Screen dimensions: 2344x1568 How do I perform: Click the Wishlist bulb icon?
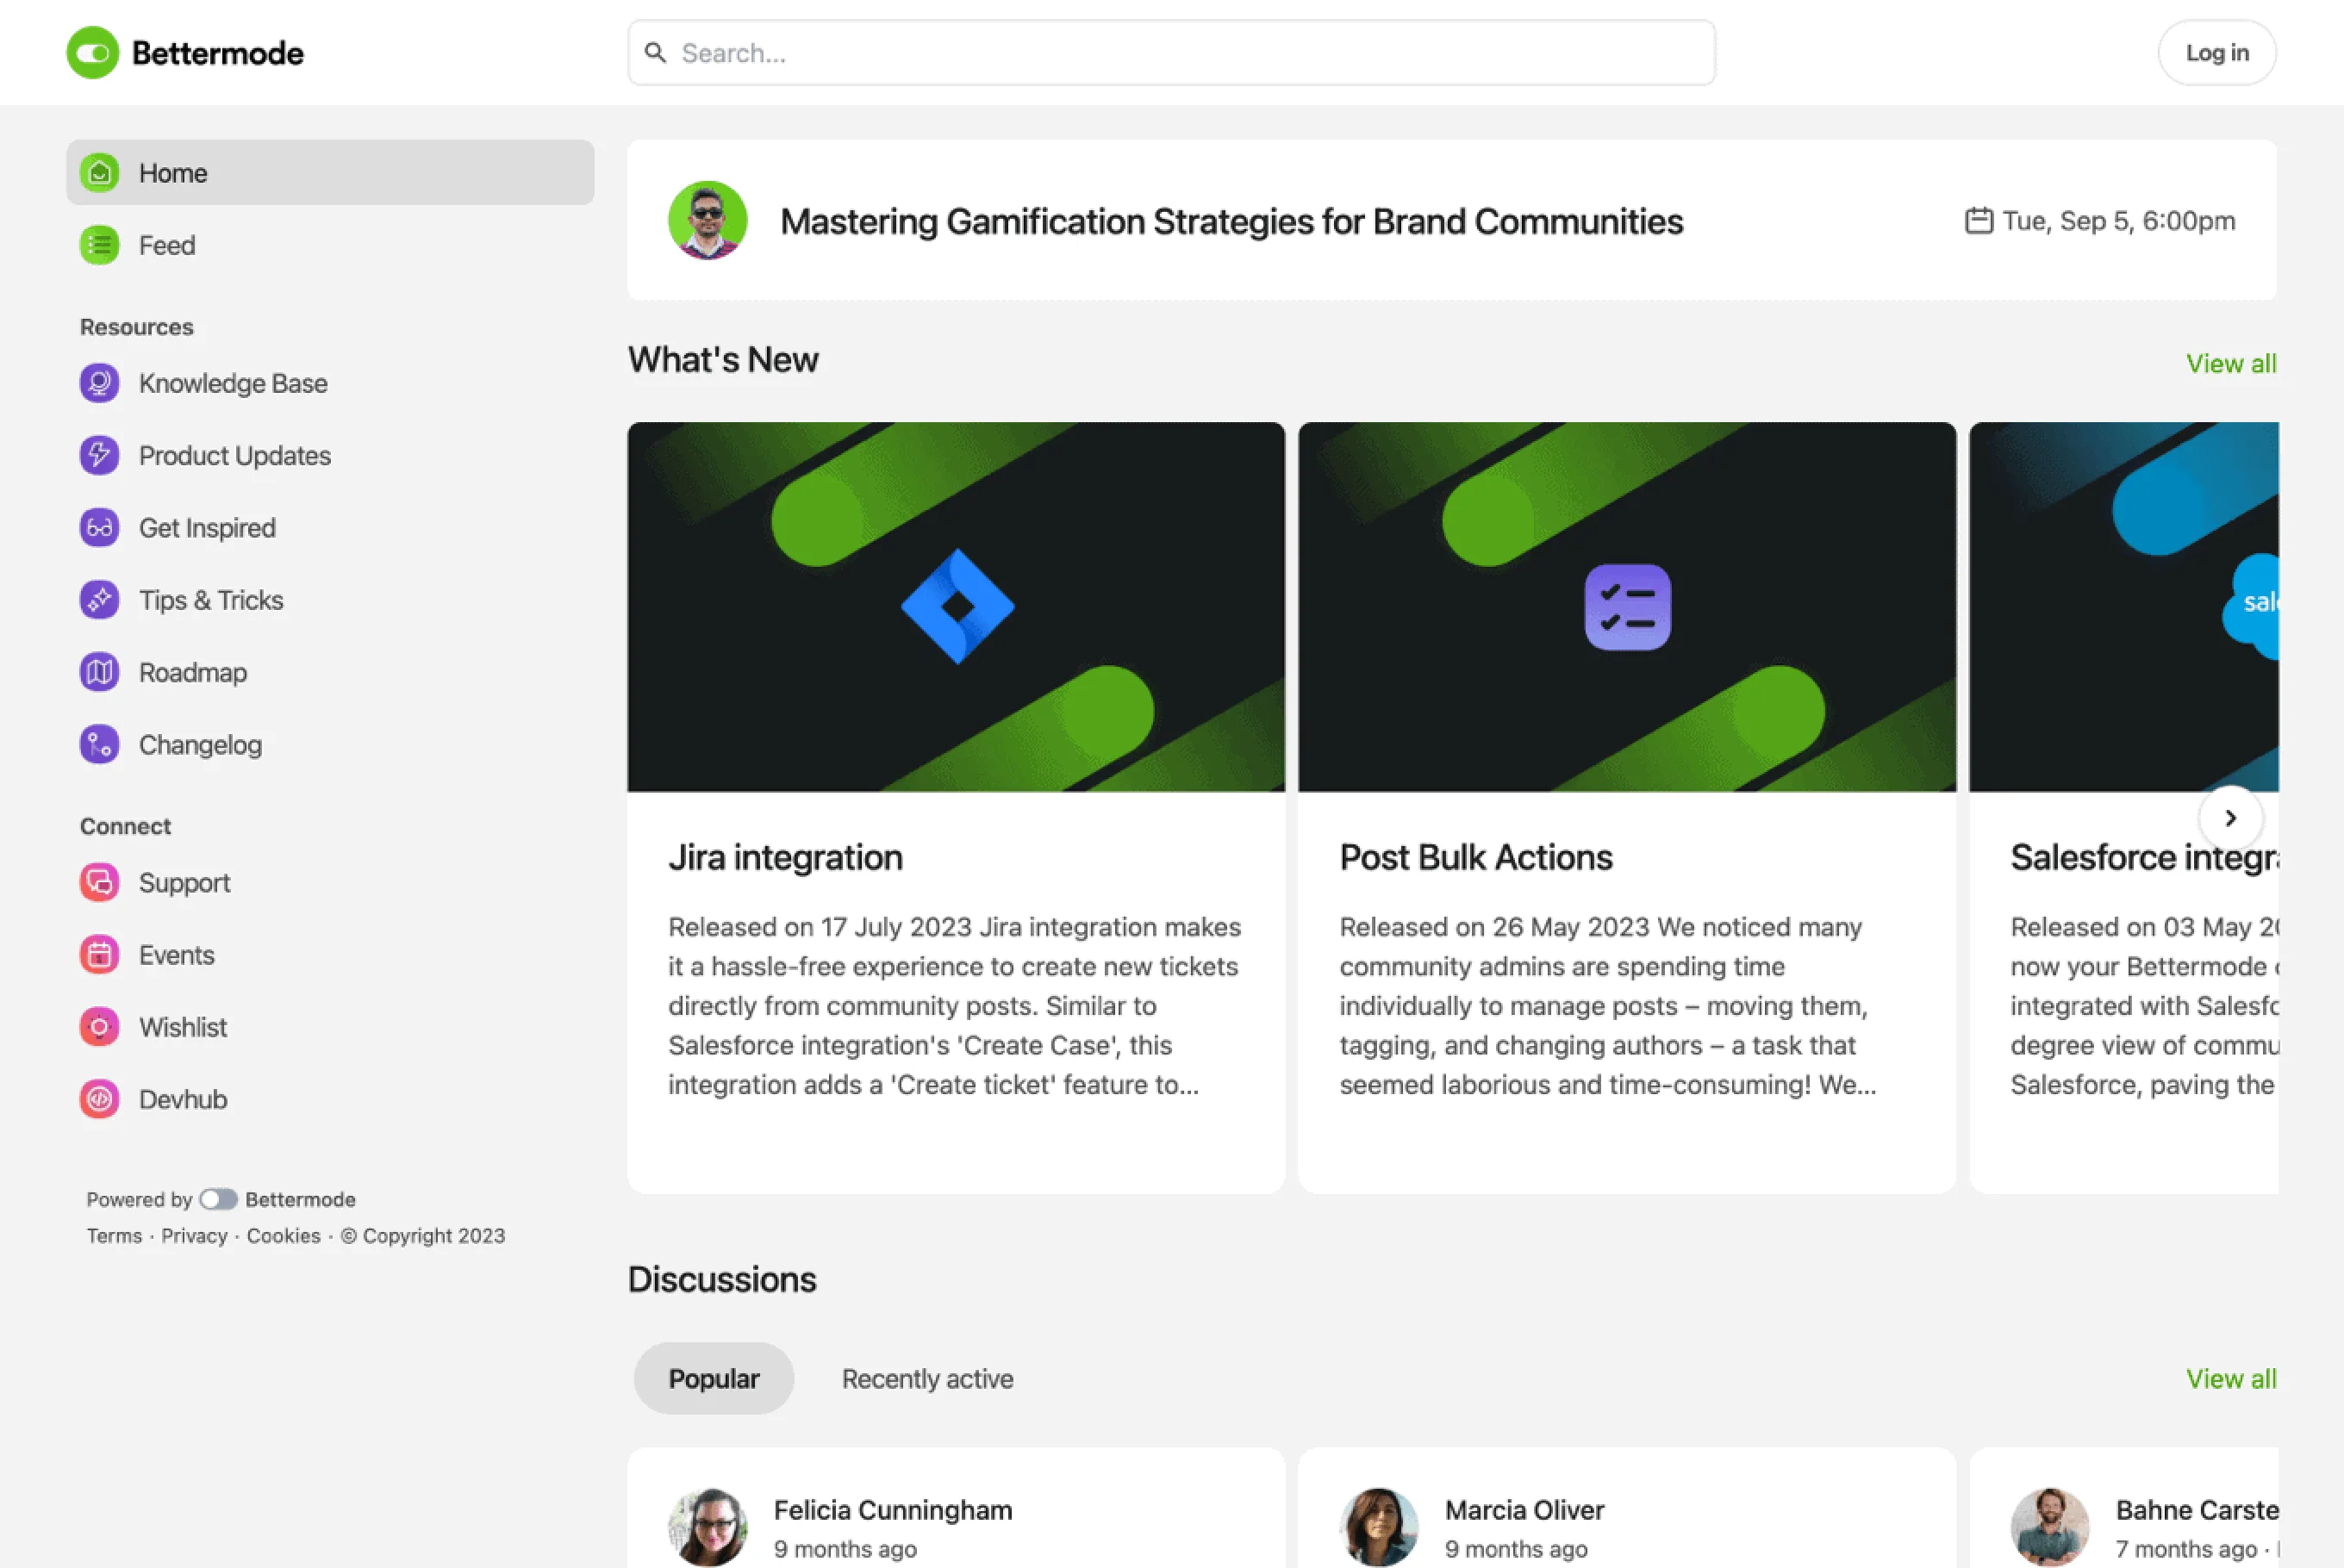(100, 1027)
